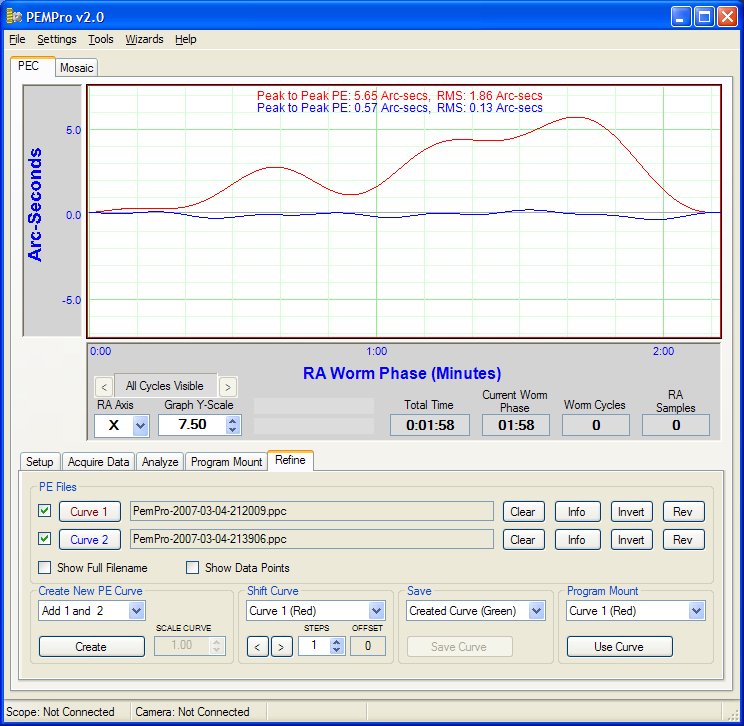Click the Curve 2 load button
Screen dimensions: 744x726
point(89,540)
